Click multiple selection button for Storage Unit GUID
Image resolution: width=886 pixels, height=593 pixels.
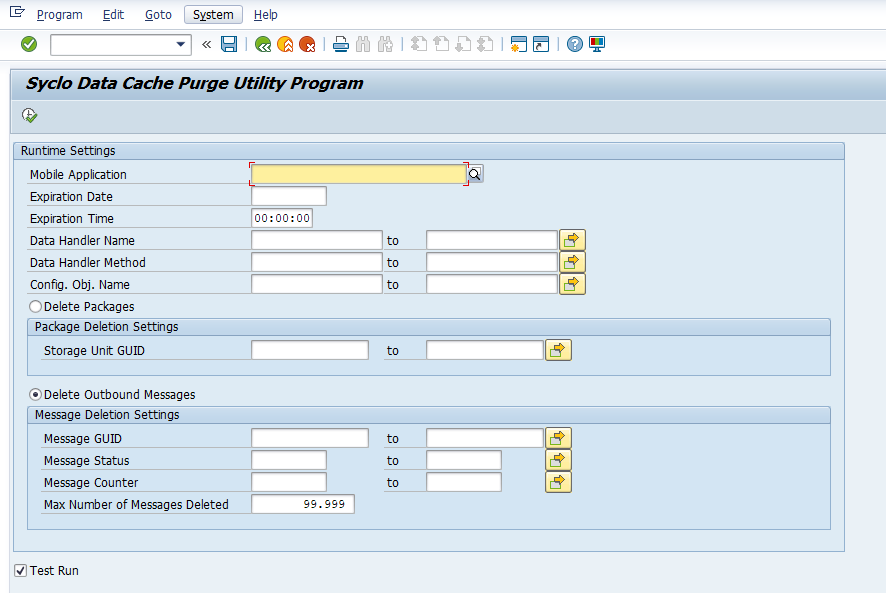tap(558, 350)
